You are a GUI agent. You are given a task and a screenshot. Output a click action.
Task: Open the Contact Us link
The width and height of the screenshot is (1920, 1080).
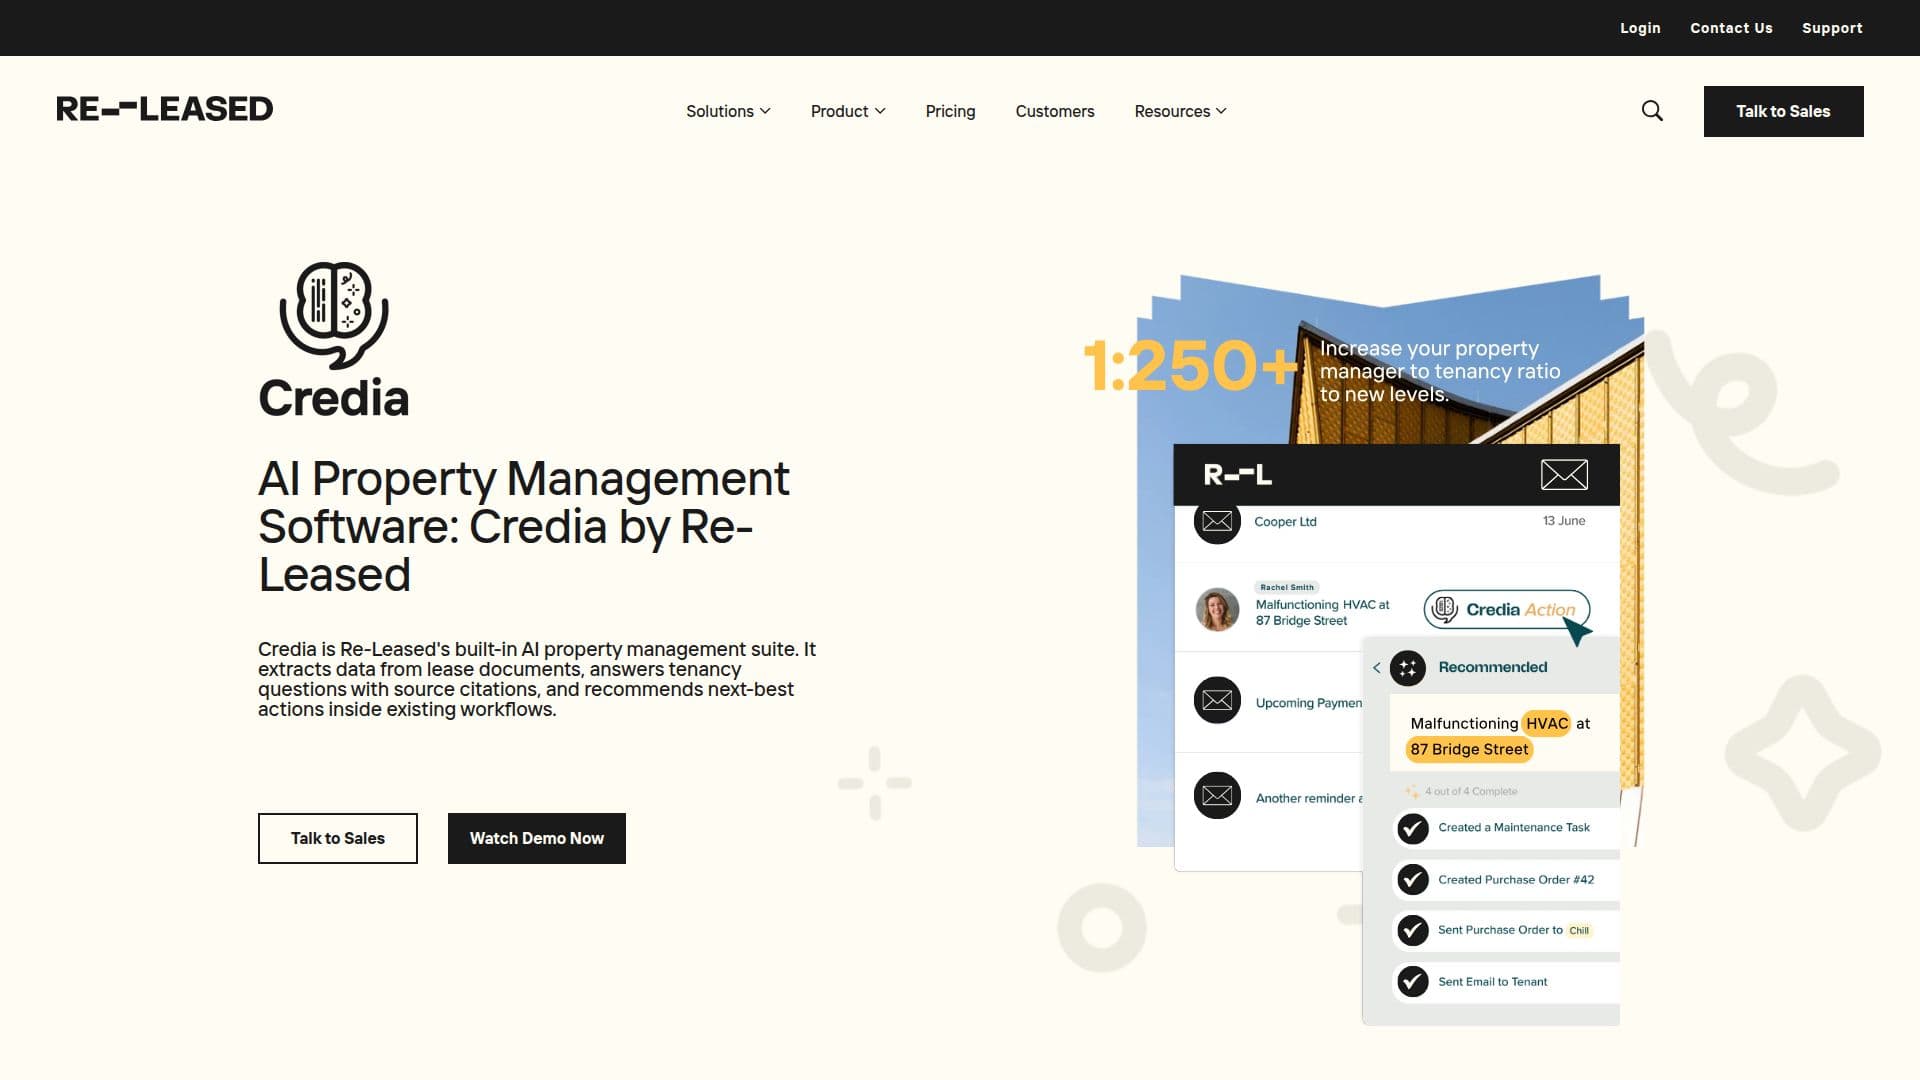pyautogui.click(x=1731, y=28)
